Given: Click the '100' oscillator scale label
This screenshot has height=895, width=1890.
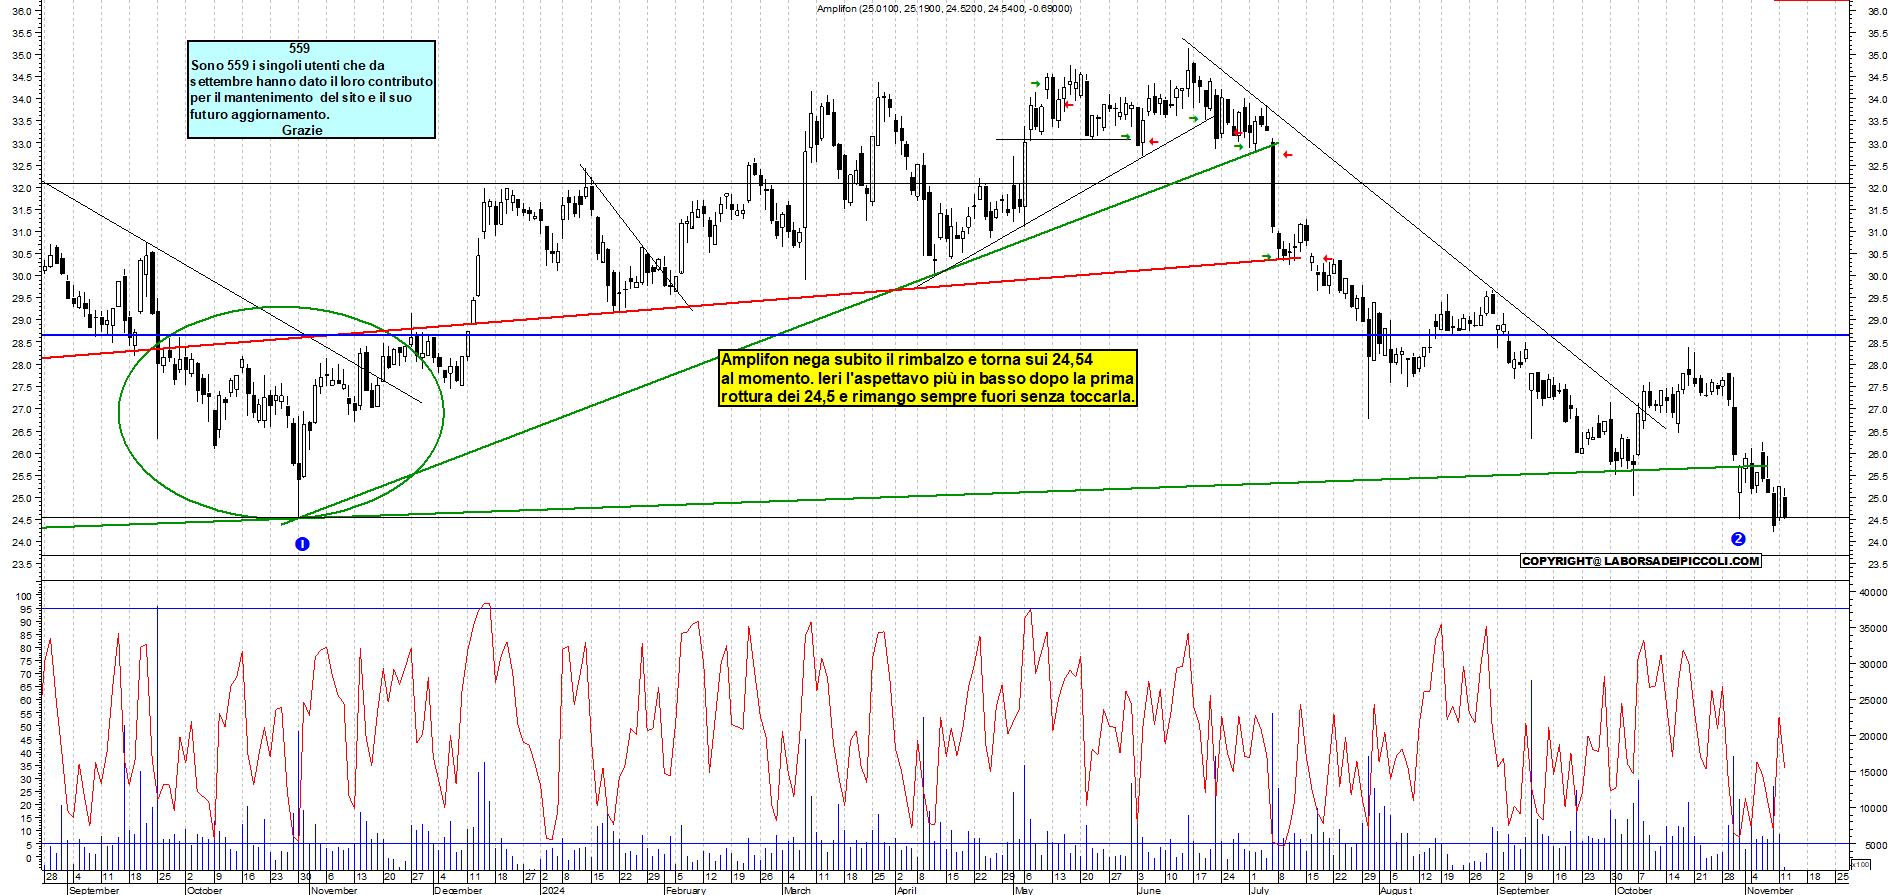Looking at the screenshot, I should coord(24,596).
